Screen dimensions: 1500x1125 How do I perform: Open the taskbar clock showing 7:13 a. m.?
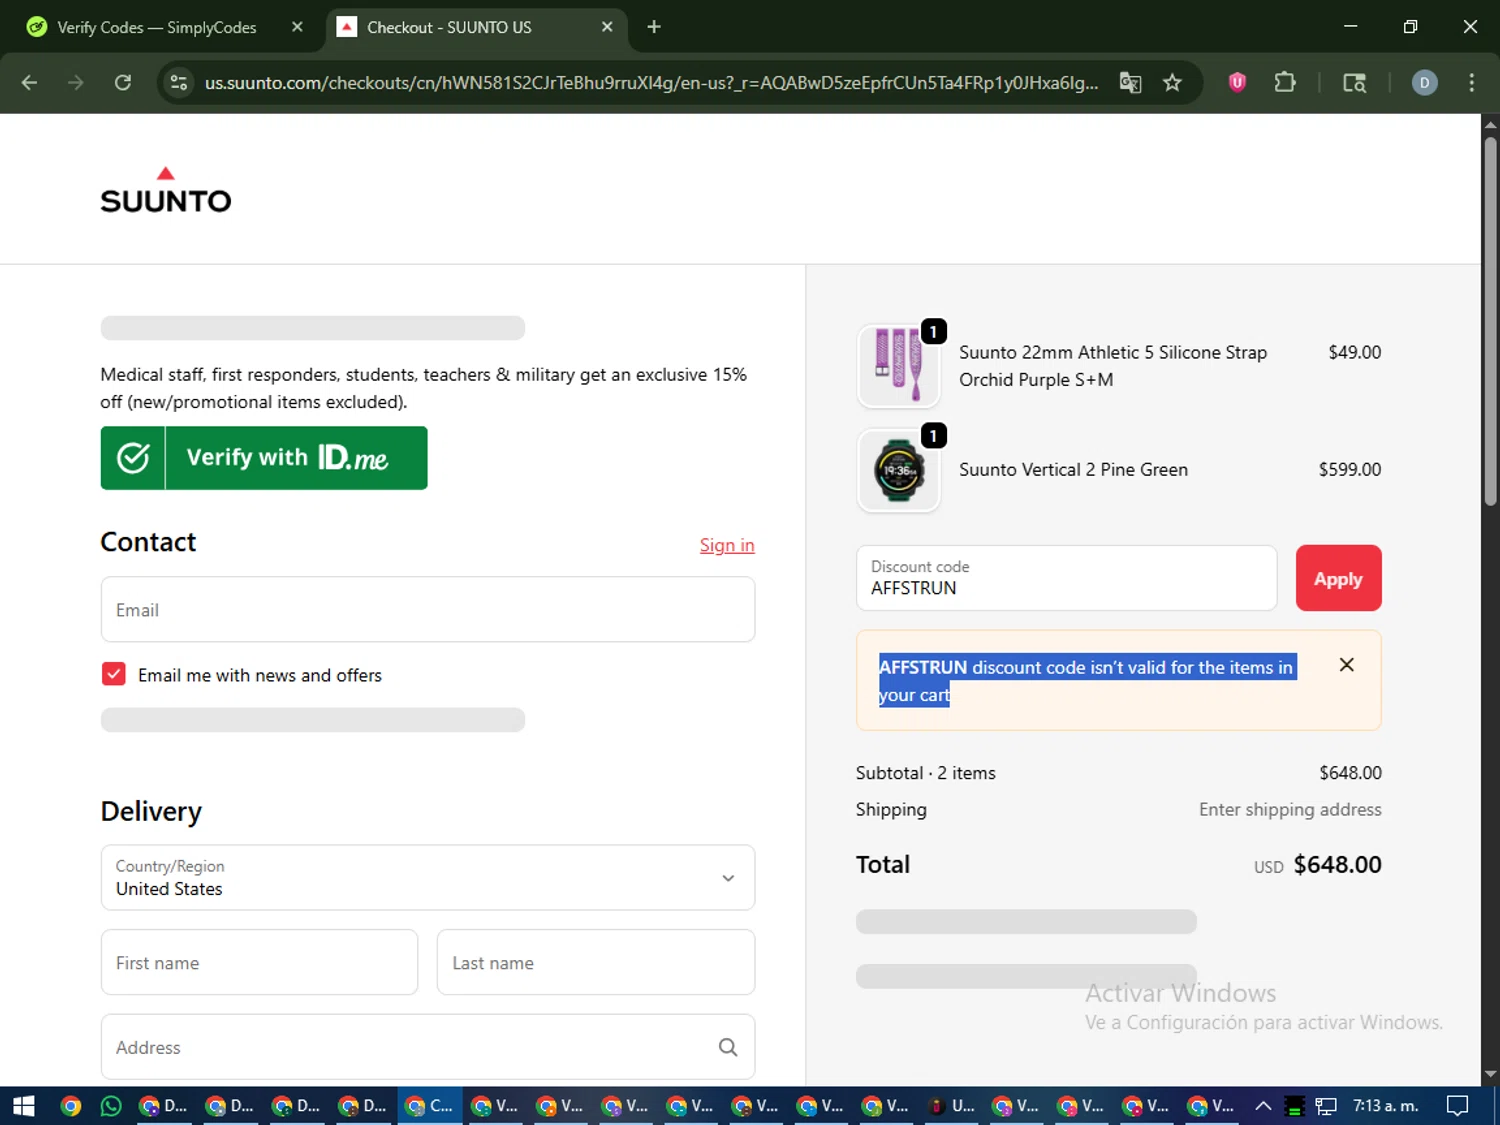tap(1385, 1106)
